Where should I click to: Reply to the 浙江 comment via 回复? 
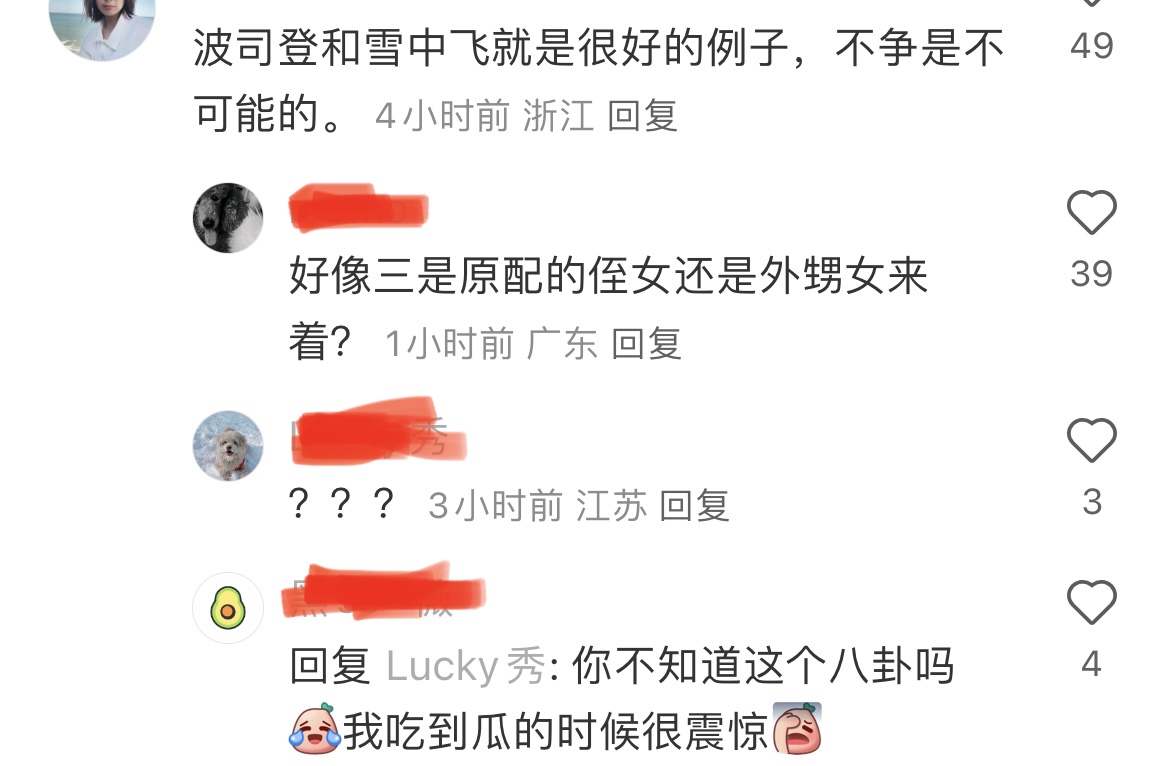(x=642, y=116)
